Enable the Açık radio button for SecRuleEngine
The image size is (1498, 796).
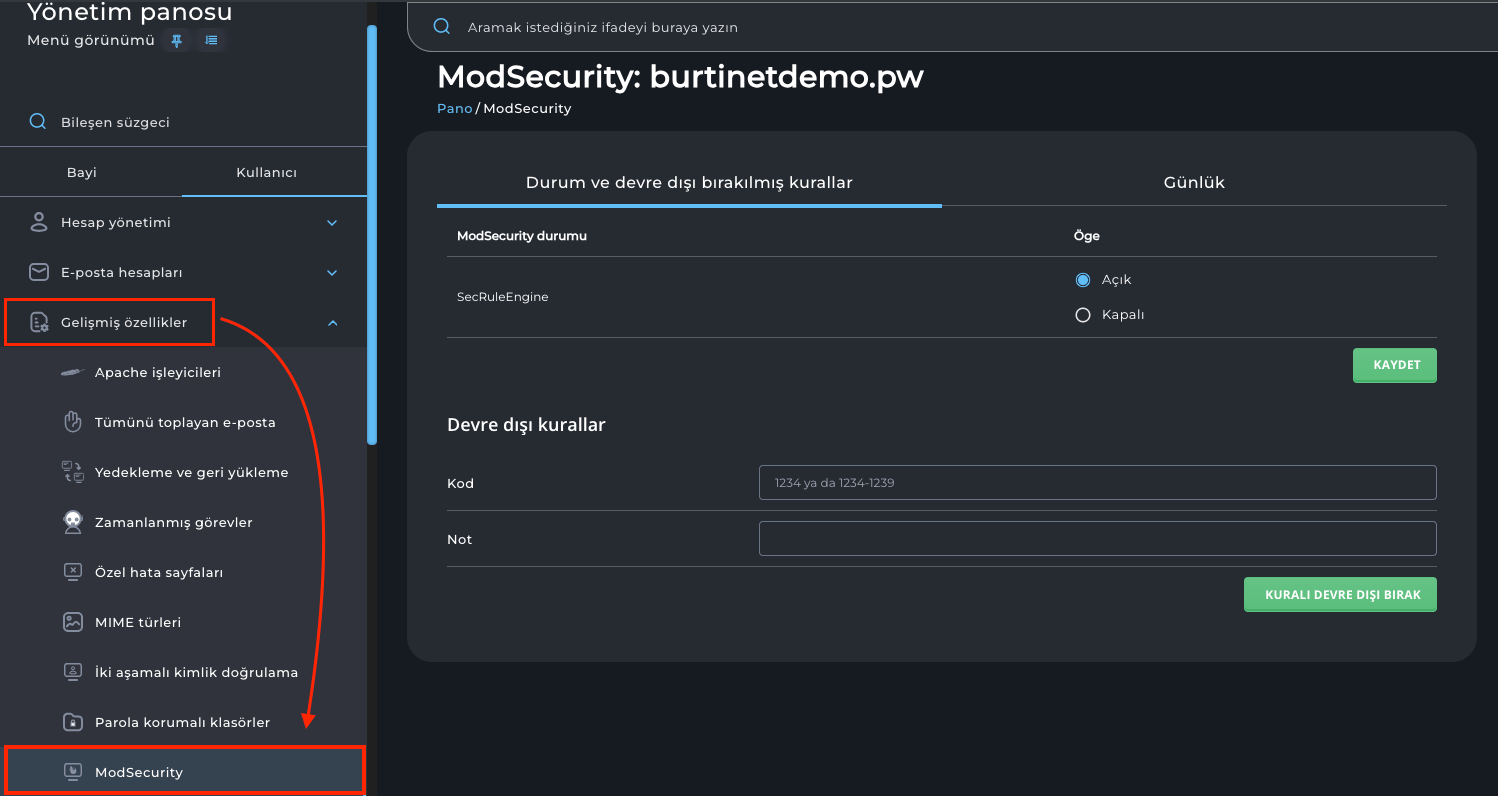point(1082,279)
